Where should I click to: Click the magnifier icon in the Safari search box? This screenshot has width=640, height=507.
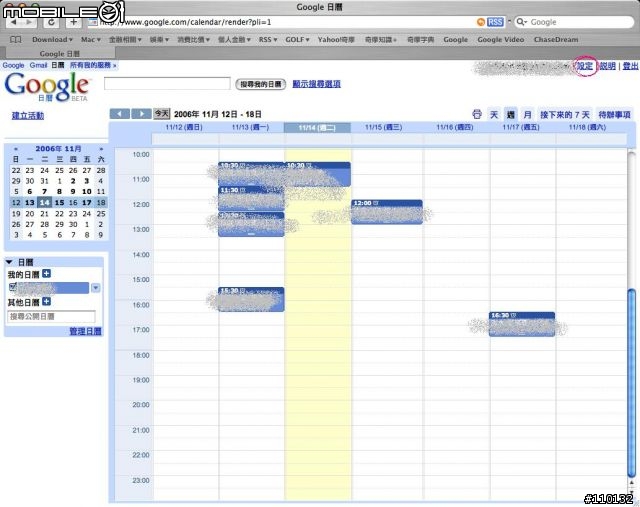click(521, 22)
